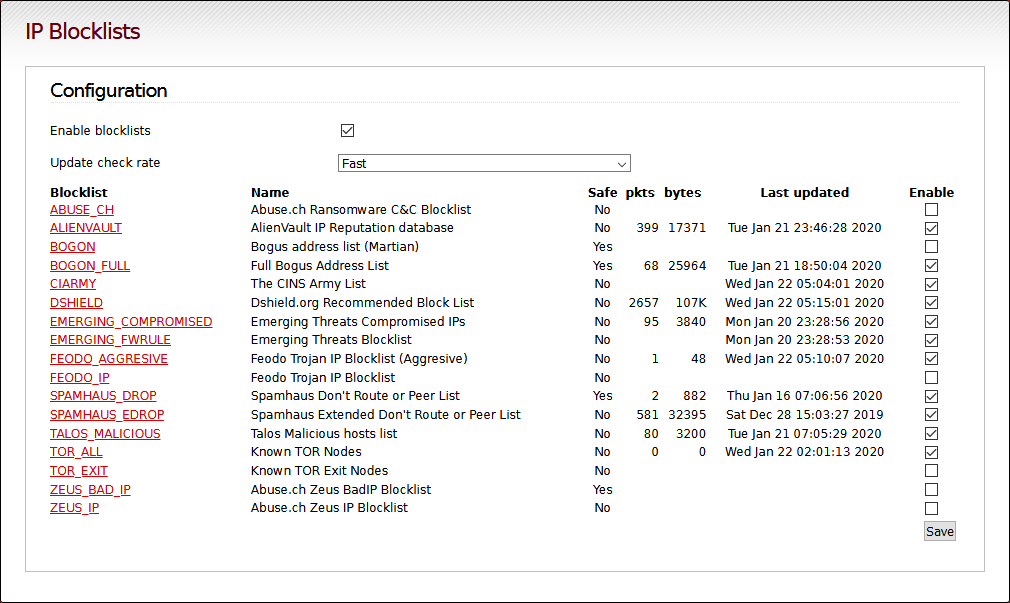Open the SPAMHAUS_DROP link

(x=104, y=396)
